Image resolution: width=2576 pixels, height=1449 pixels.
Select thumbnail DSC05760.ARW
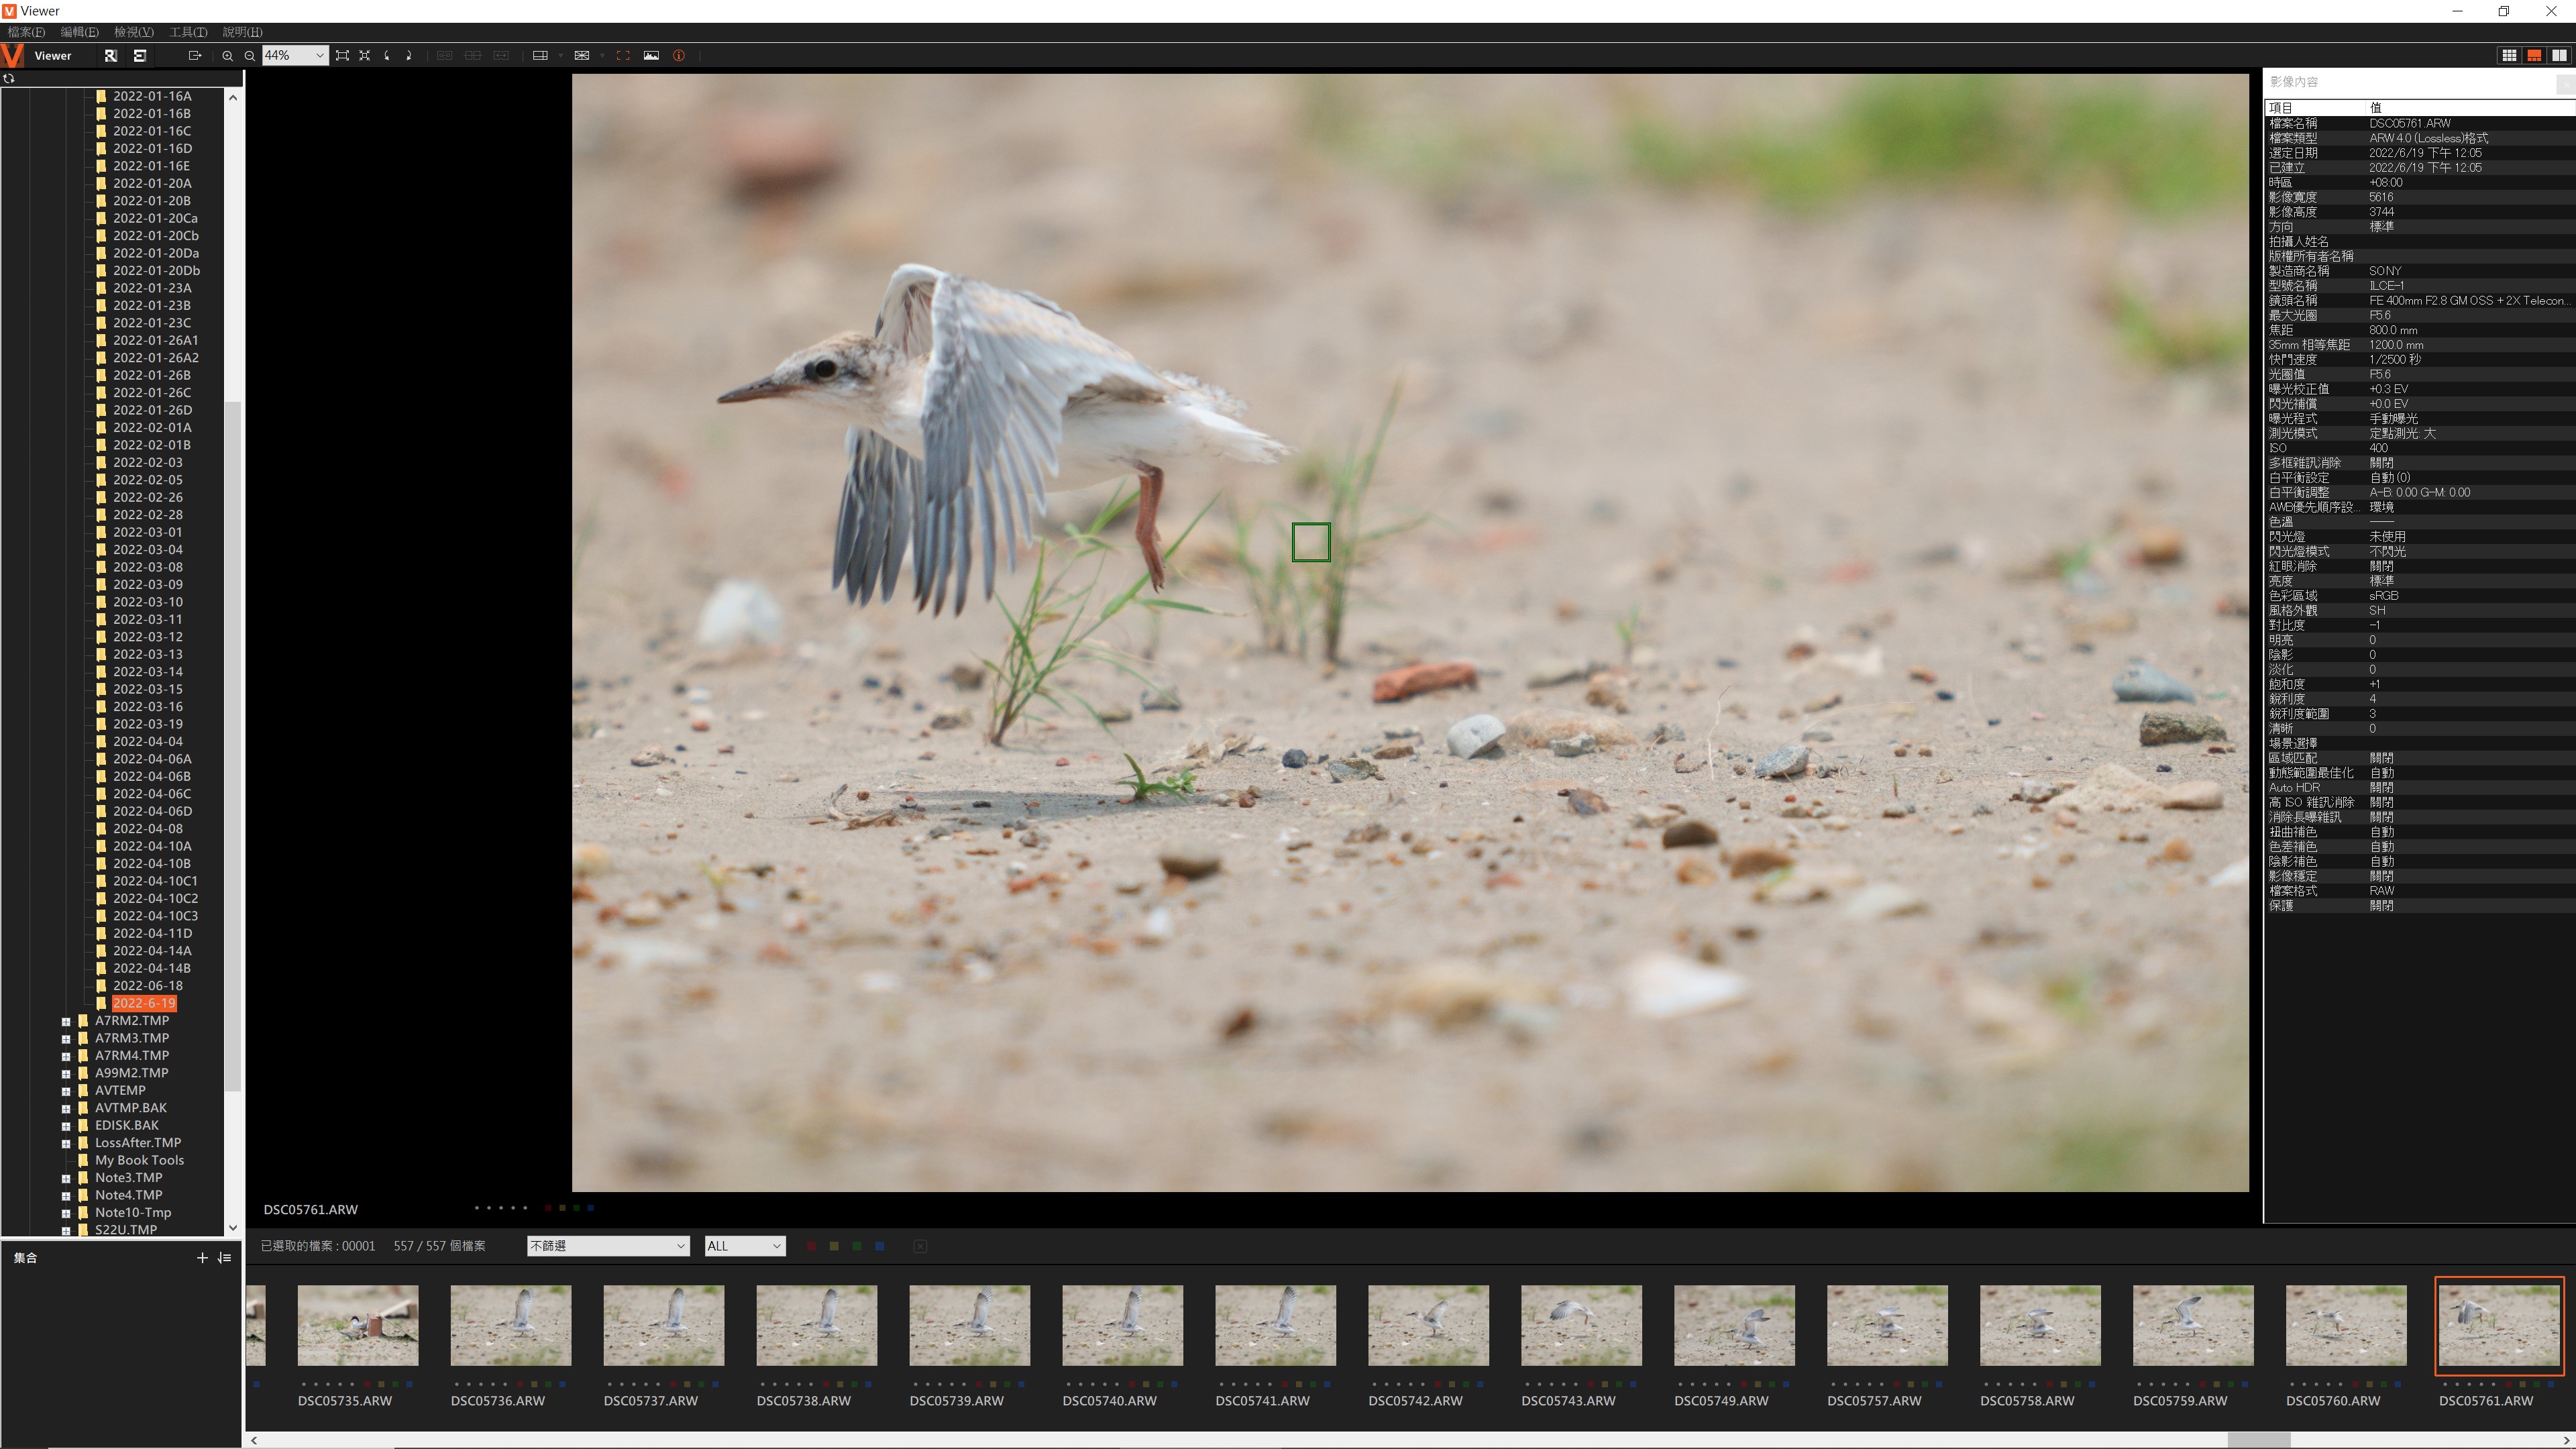click(x=2346, y=1325)
